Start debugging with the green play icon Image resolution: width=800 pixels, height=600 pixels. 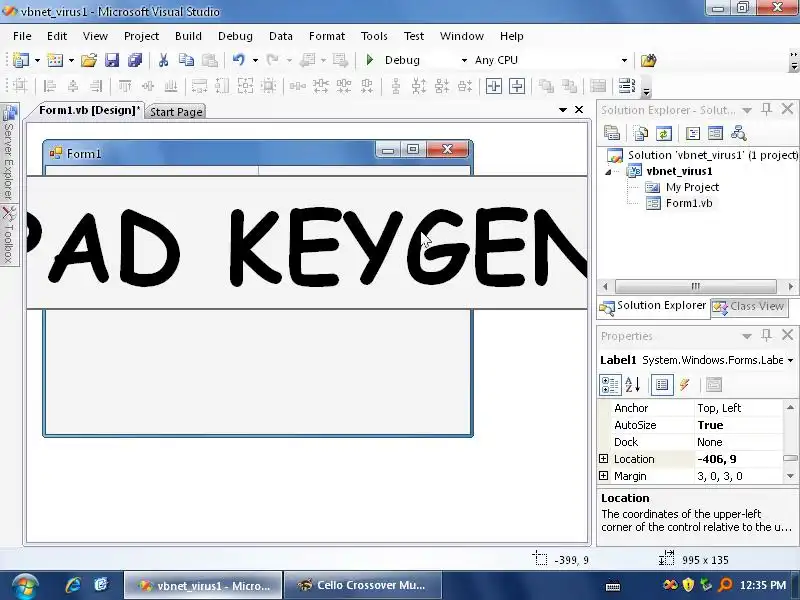(370, 60)
